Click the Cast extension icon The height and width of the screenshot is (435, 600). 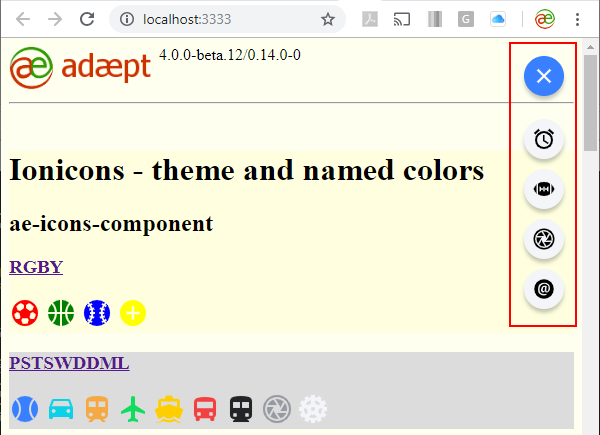tap(402, 19)
